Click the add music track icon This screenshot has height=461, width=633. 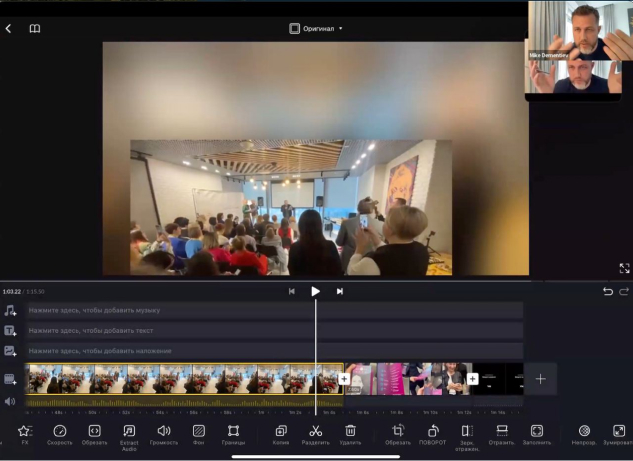pyautogui.click(x=10, y=310)
